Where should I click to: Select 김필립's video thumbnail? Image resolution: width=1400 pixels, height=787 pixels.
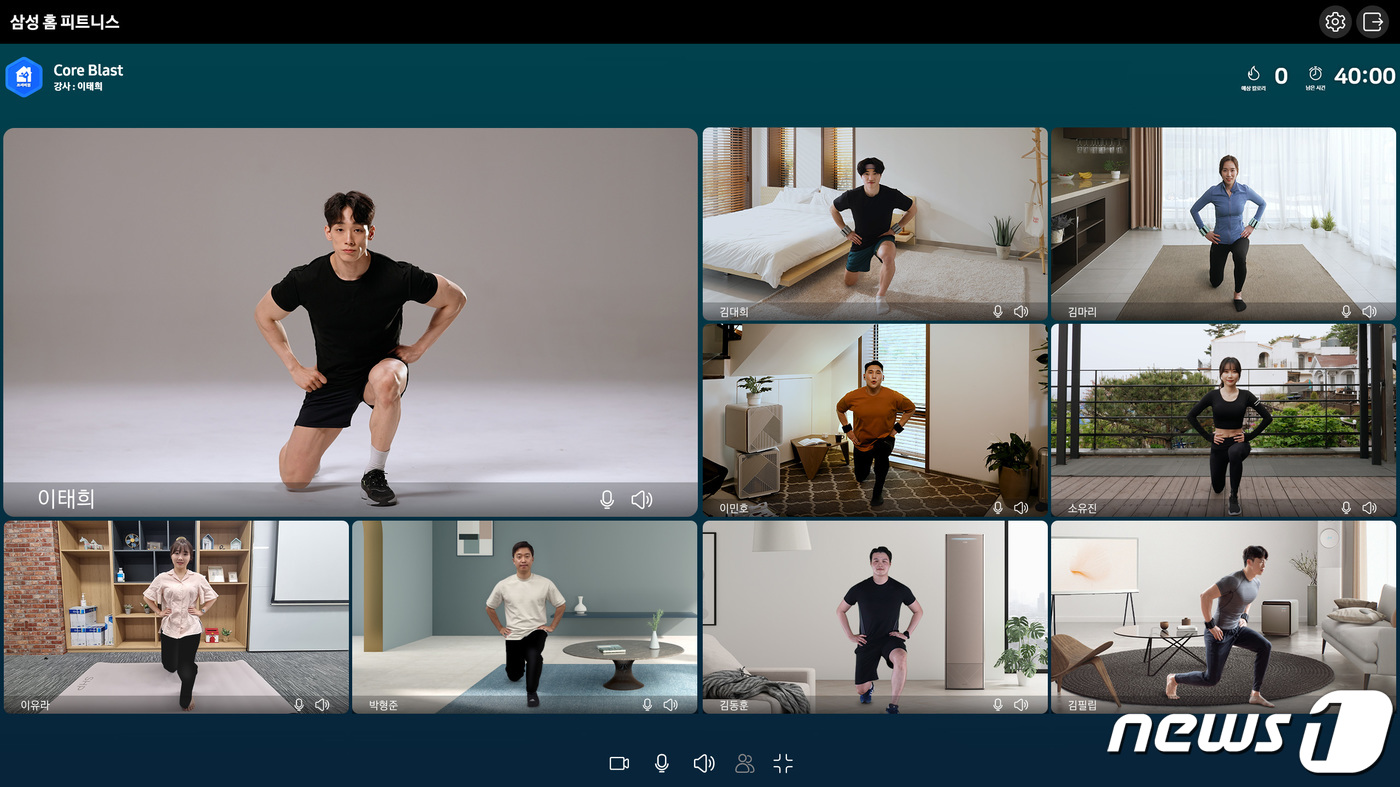coord(1222,615)
